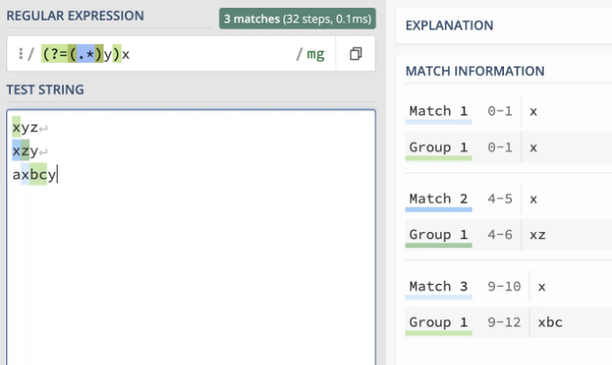The height and width of the screenshot is (365, 612).
Task: Place cursor after xyz on first line
Action: pyautogui.click(x=38, y=128)
